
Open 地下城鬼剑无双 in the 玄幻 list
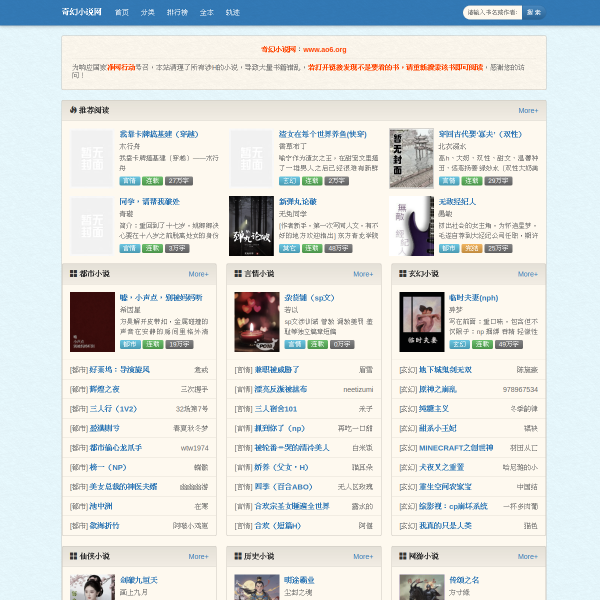(445, 370)
